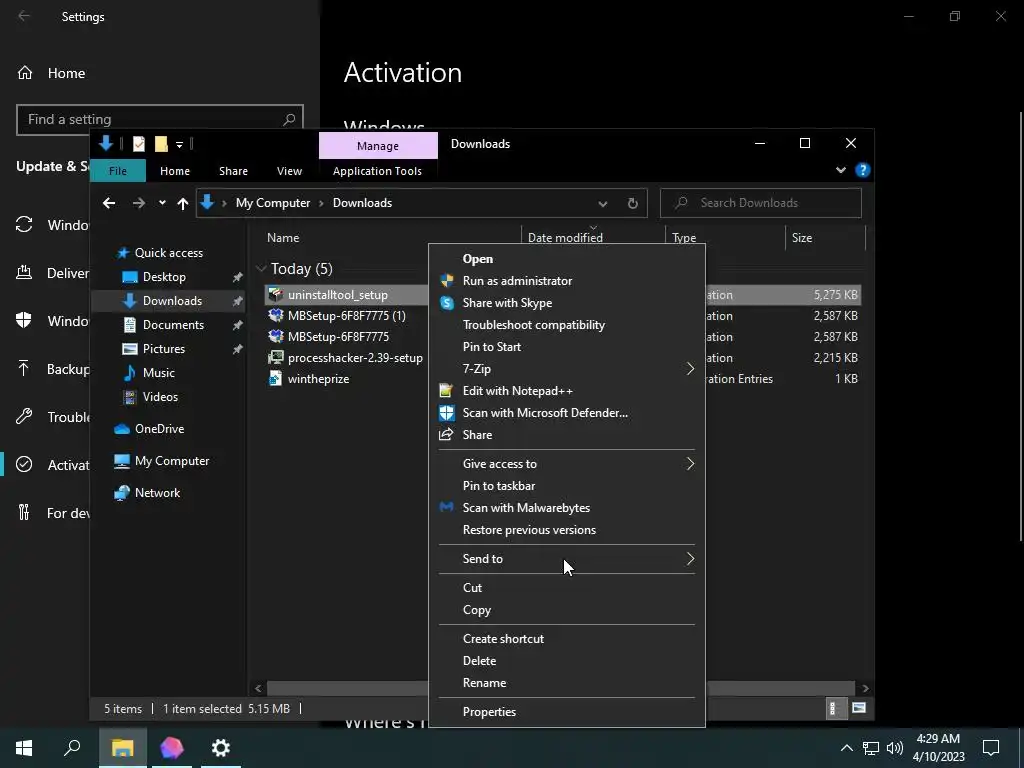This screenshot has width=1024, height=768.
Task: Choose Create shortcut
Action: (x=568, y=639)
